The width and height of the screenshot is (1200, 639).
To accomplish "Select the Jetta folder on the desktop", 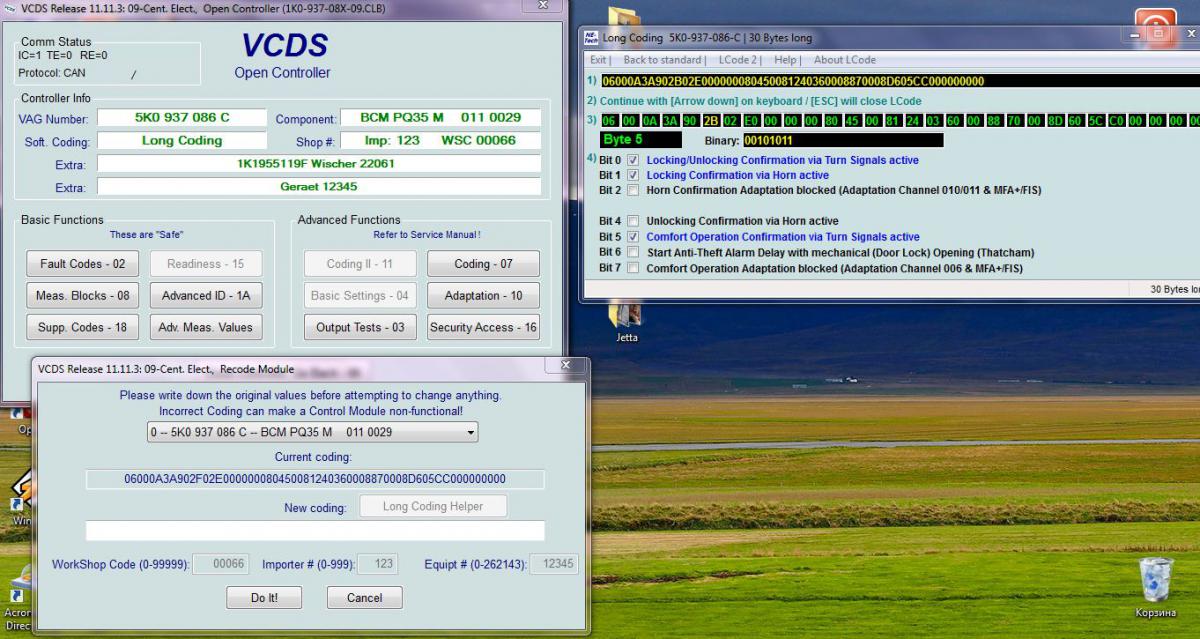I will pos(626,322).
